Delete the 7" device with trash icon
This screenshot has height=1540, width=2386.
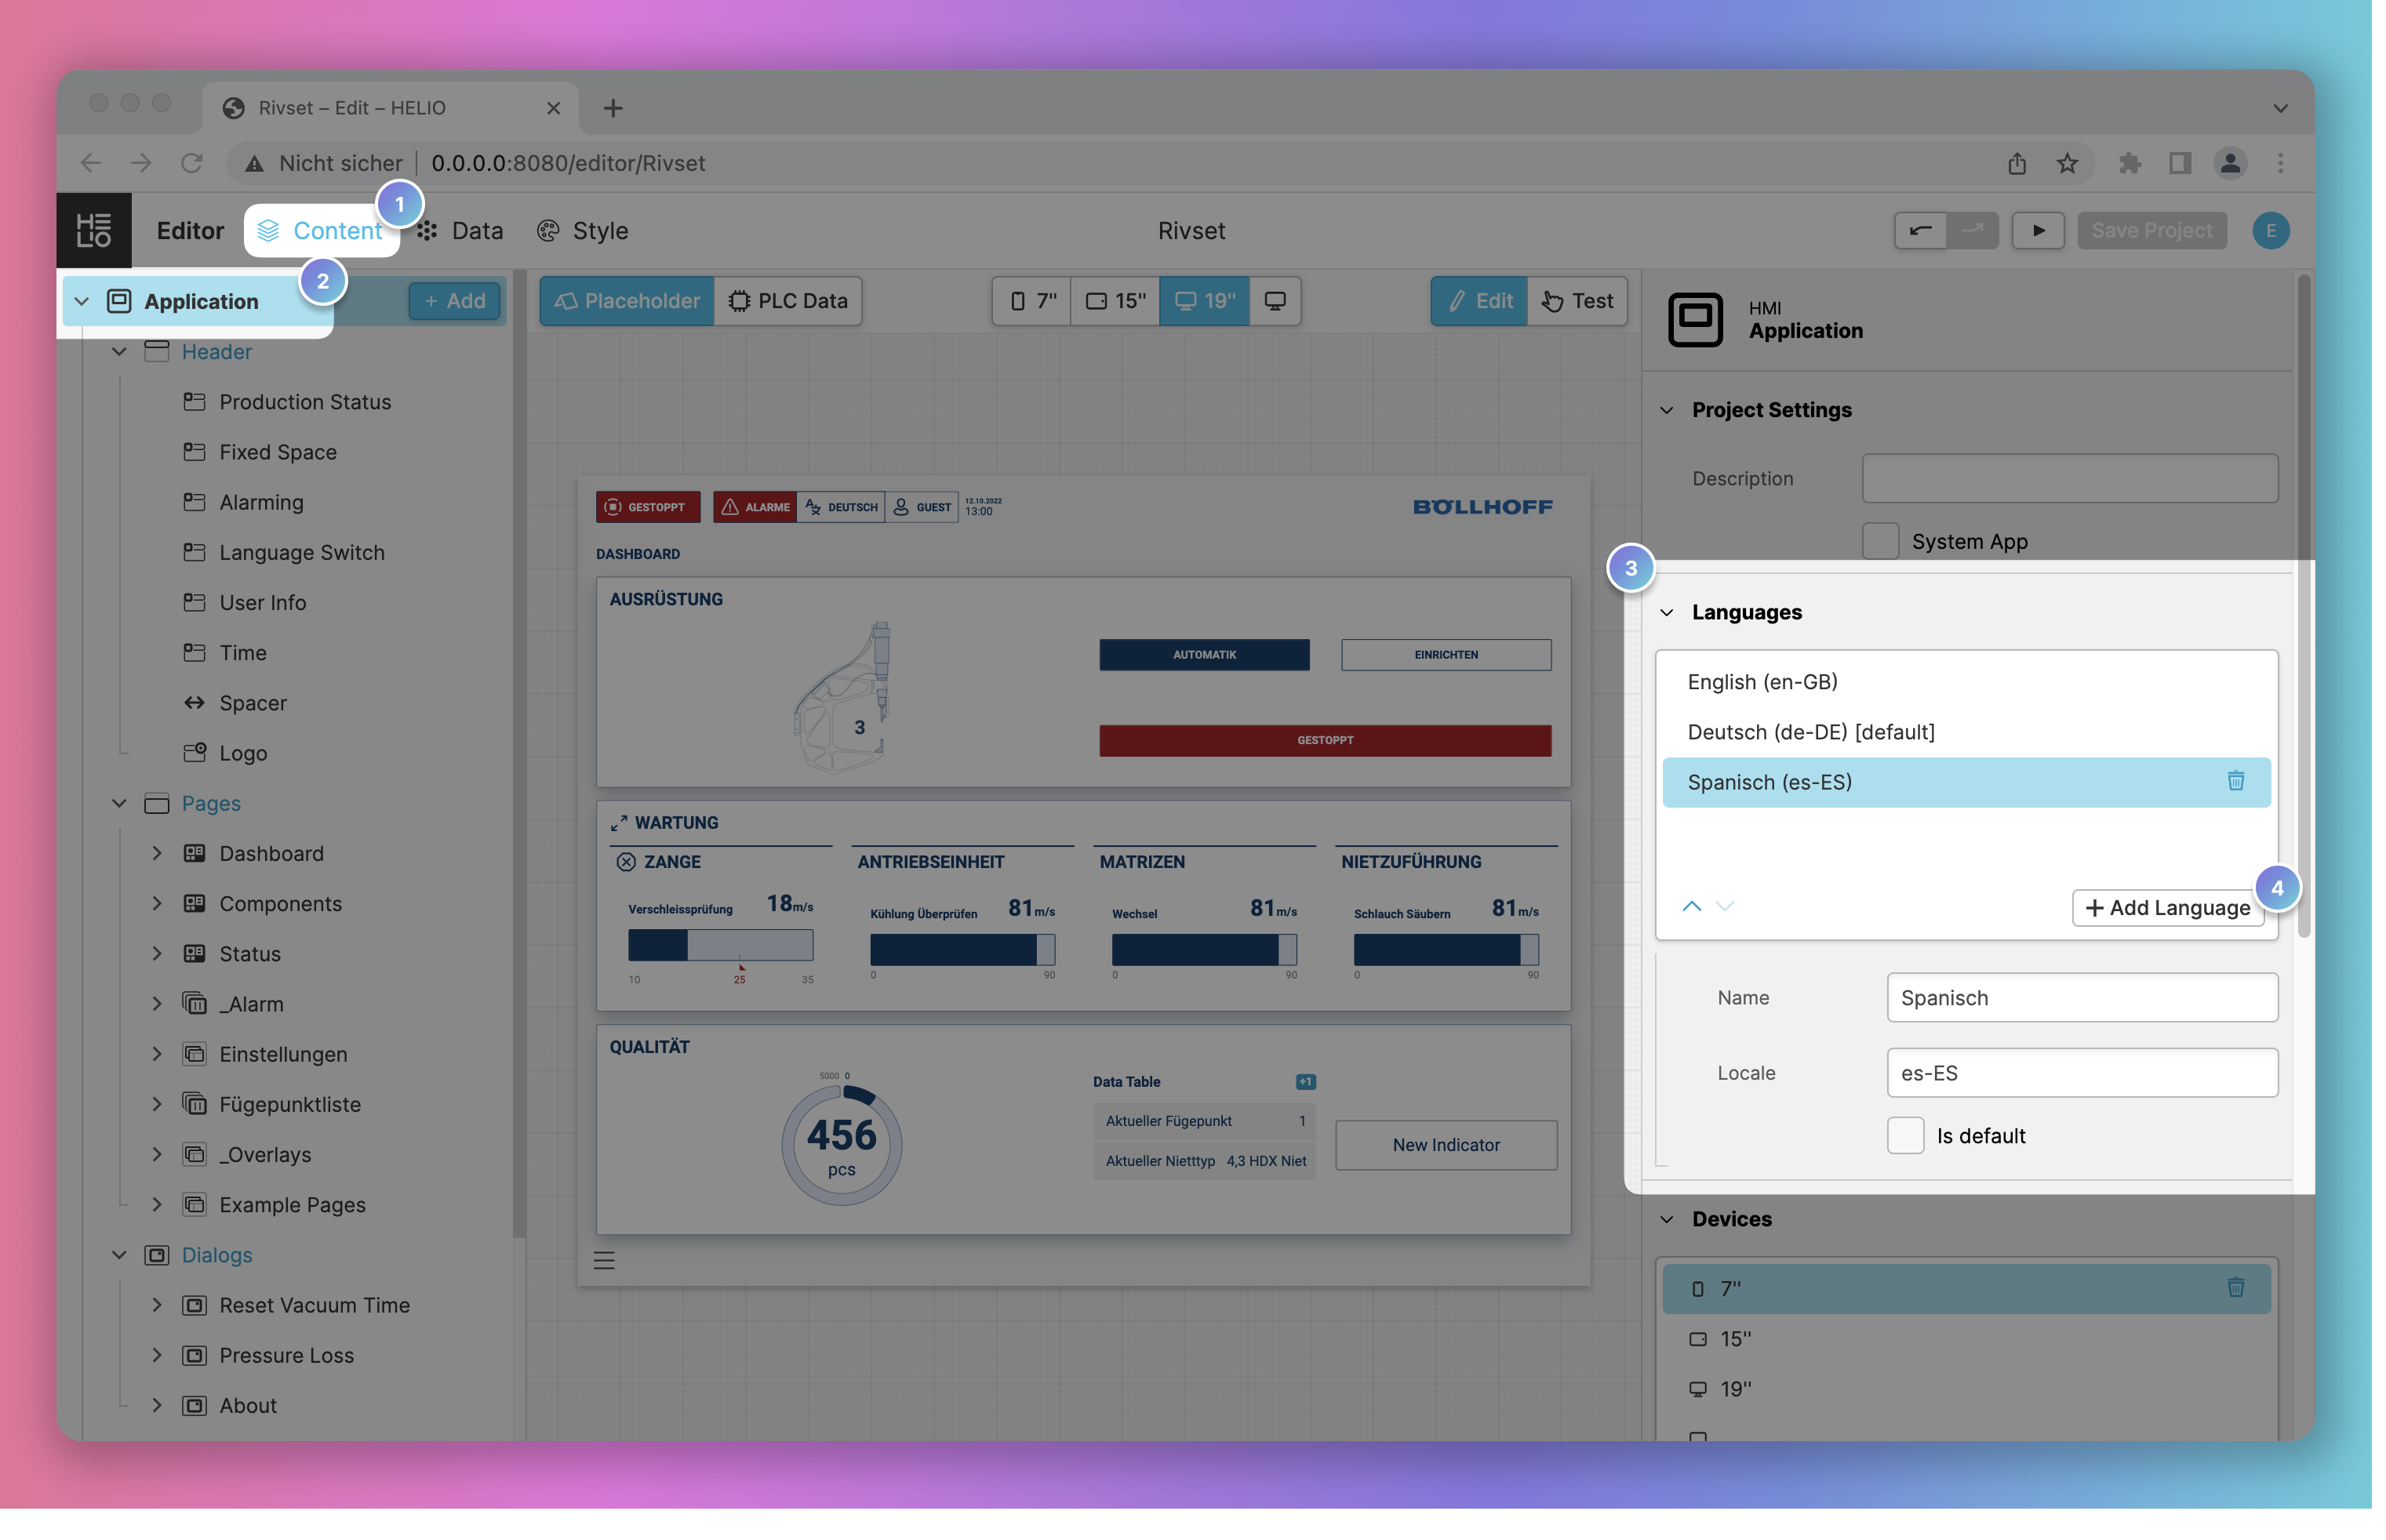[x=2235, y=1288]
